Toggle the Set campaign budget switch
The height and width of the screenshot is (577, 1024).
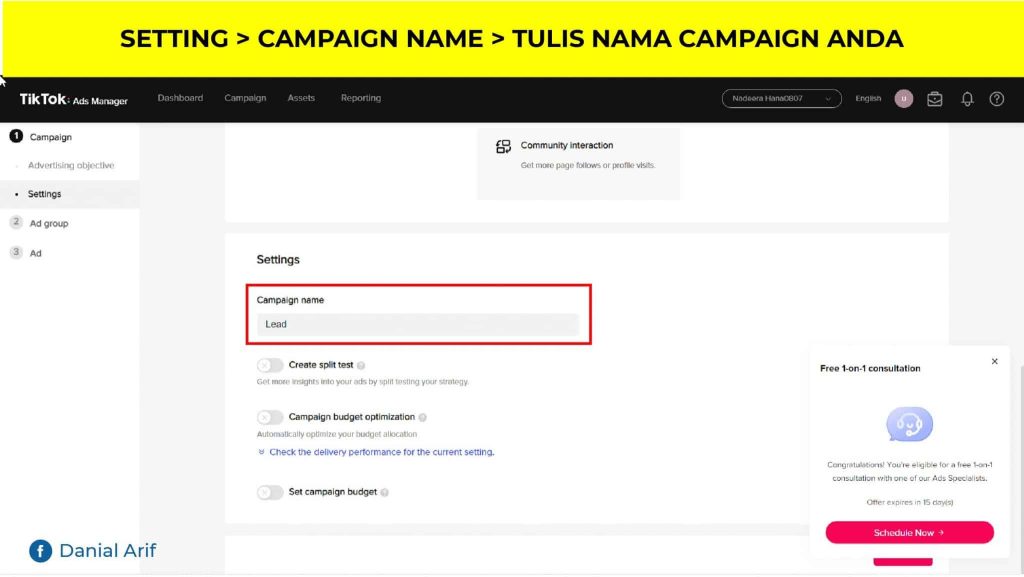[x=270, y=493]
